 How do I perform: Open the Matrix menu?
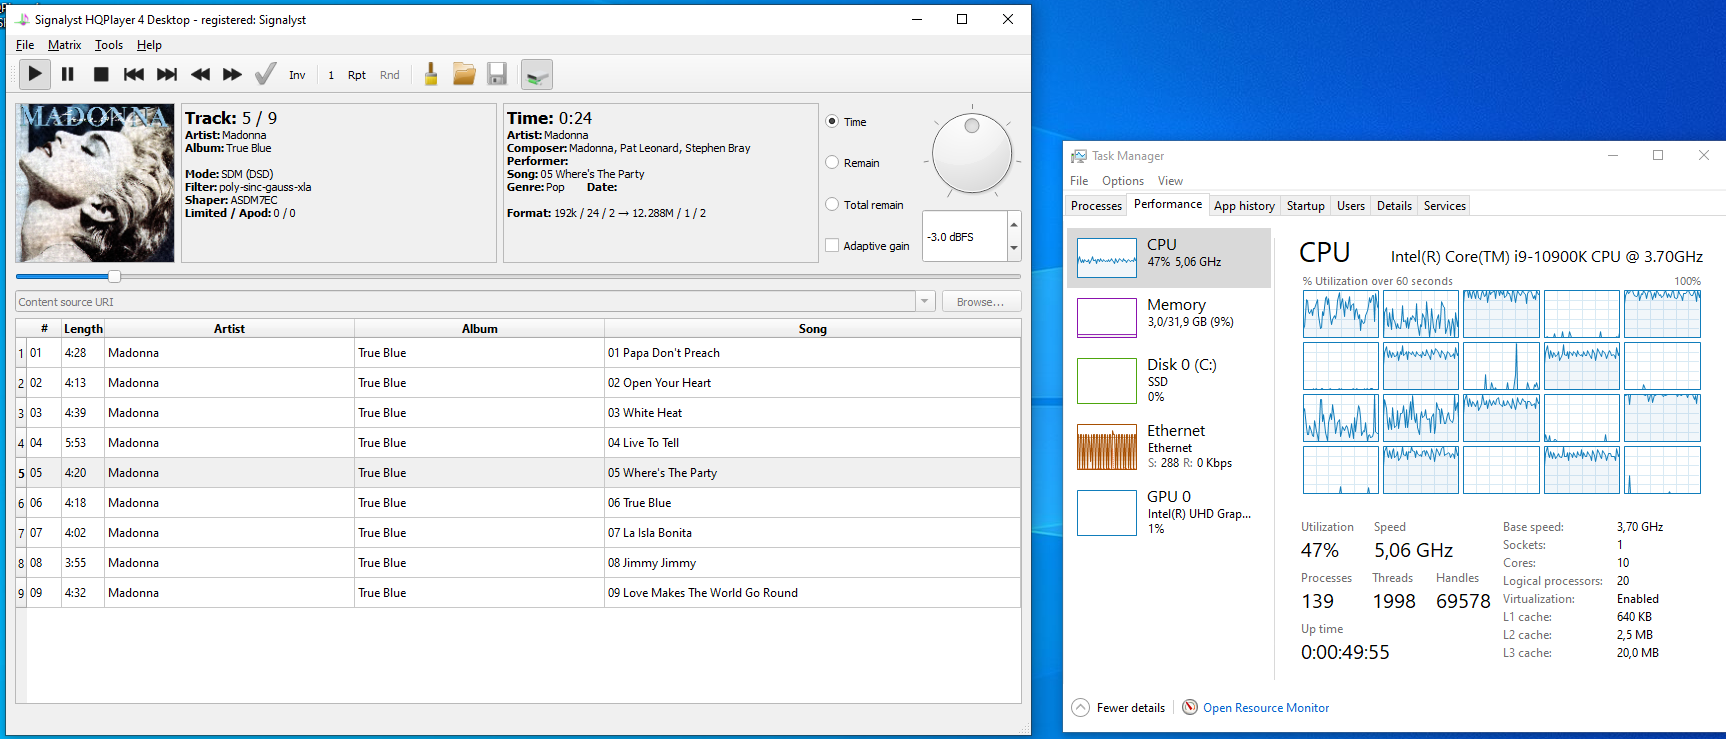pos(64,45)
